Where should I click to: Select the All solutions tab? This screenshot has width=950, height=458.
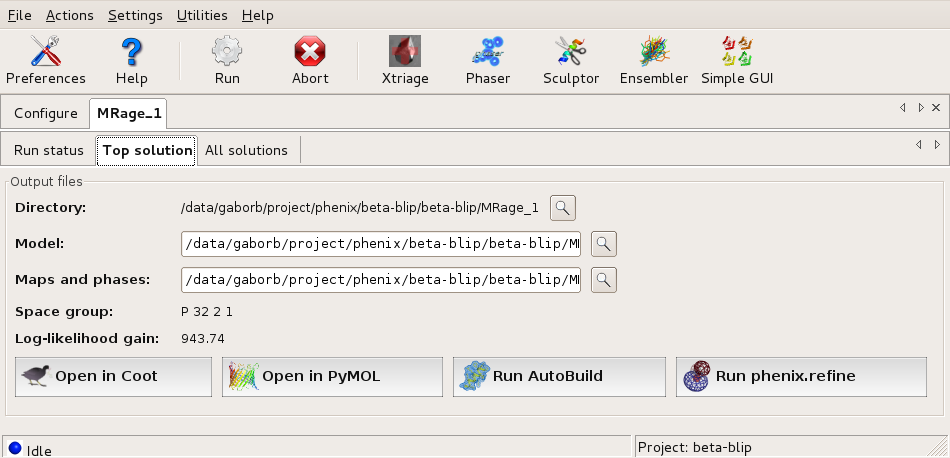(246, 150)
